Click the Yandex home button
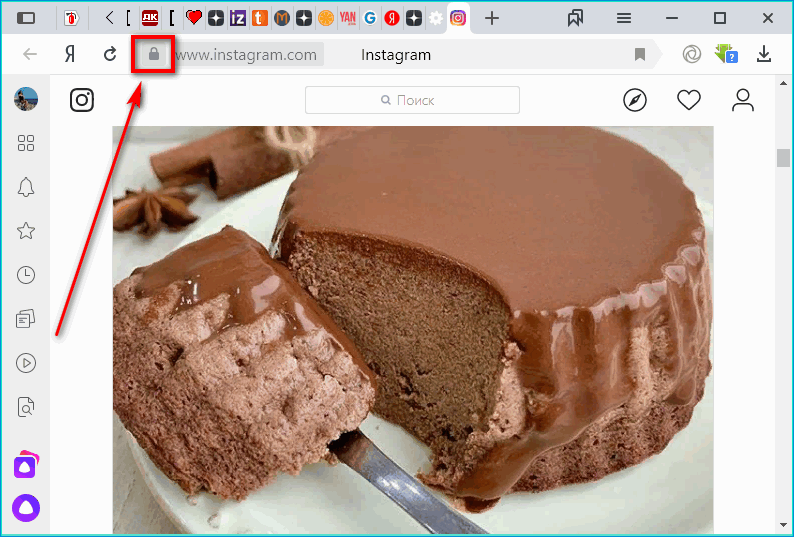Image resolution: width=794 pixels, height=537 pixels. (x=70, y=55)
